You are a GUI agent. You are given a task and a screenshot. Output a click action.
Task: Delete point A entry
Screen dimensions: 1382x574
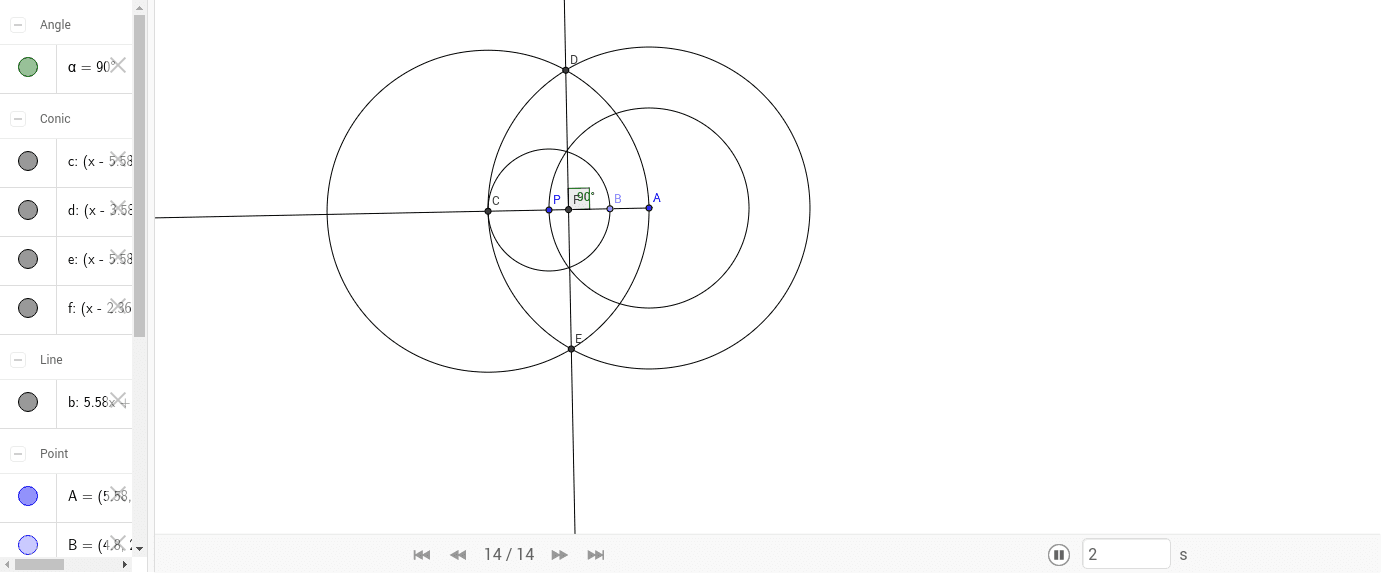(x=118, y=493)
